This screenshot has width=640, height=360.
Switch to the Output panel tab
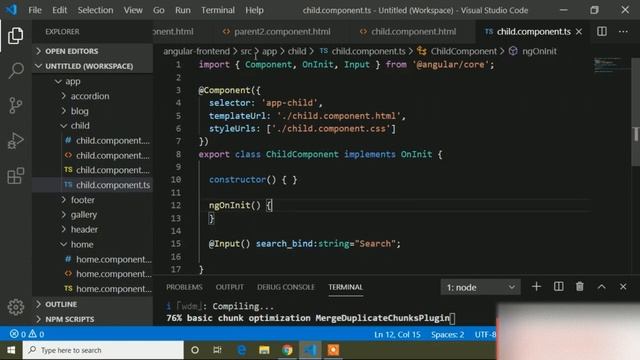[x=229, y=287]
